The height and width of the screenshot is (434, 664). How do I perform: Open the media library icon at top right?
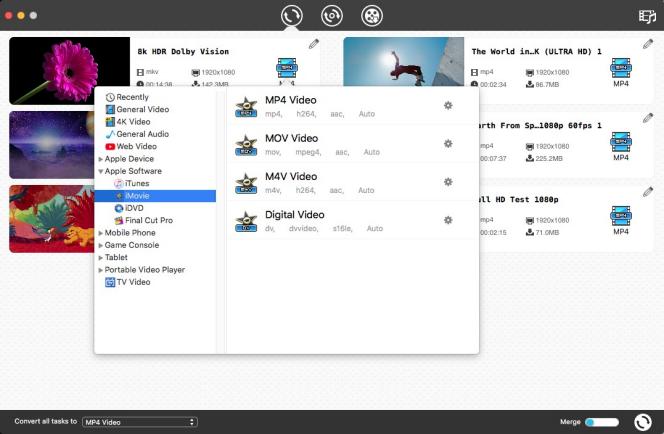pyautogui.click(x=647, y=16)
